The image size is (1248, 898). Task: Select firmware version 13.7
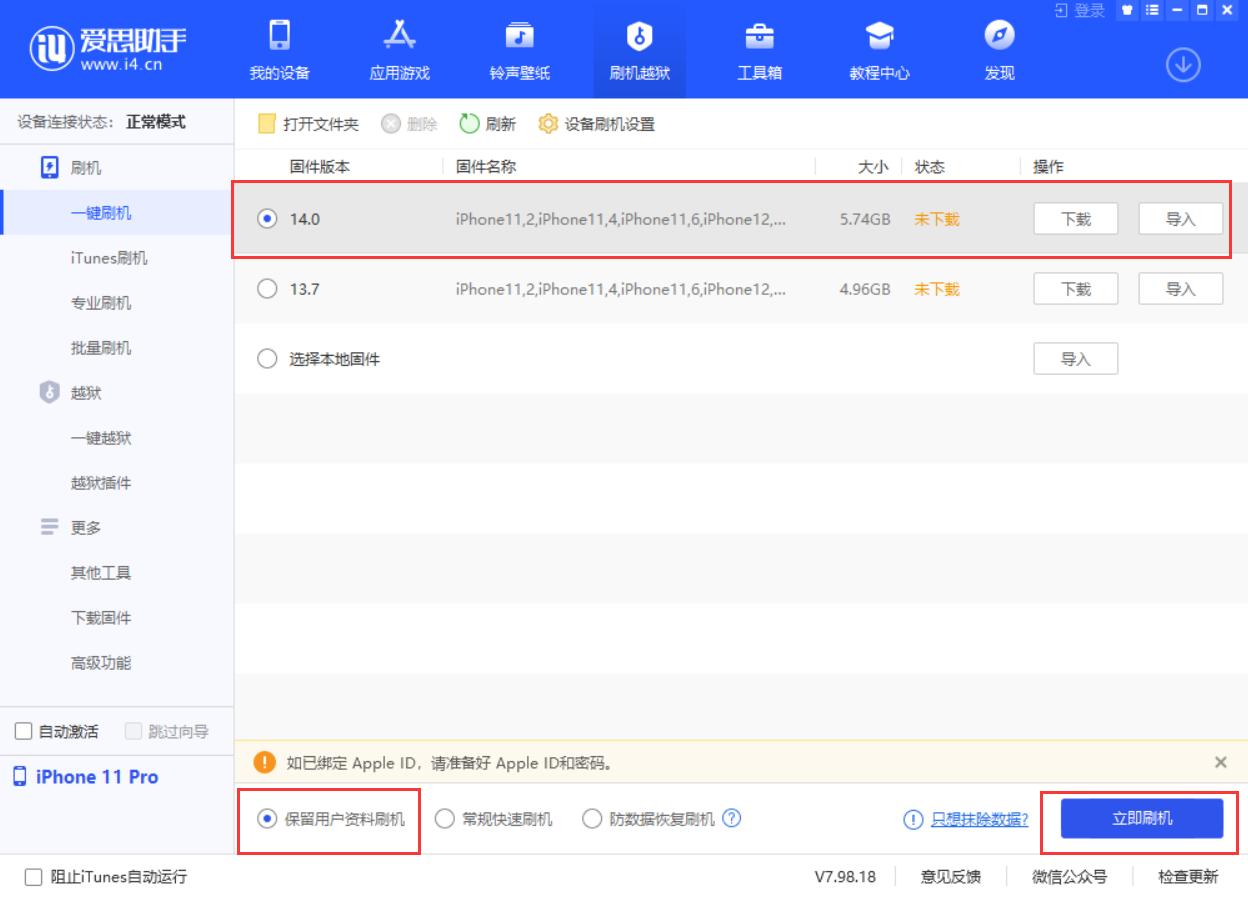pyautogui.click(x=265, y=289)
